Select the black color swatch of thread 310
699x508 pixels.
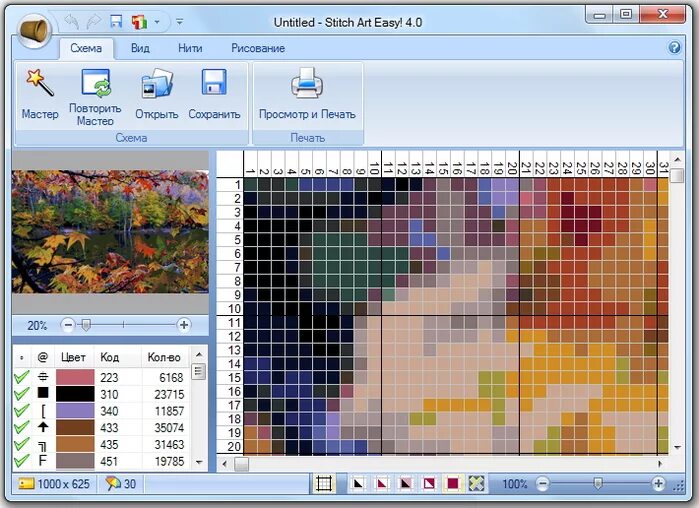[75, 394]
